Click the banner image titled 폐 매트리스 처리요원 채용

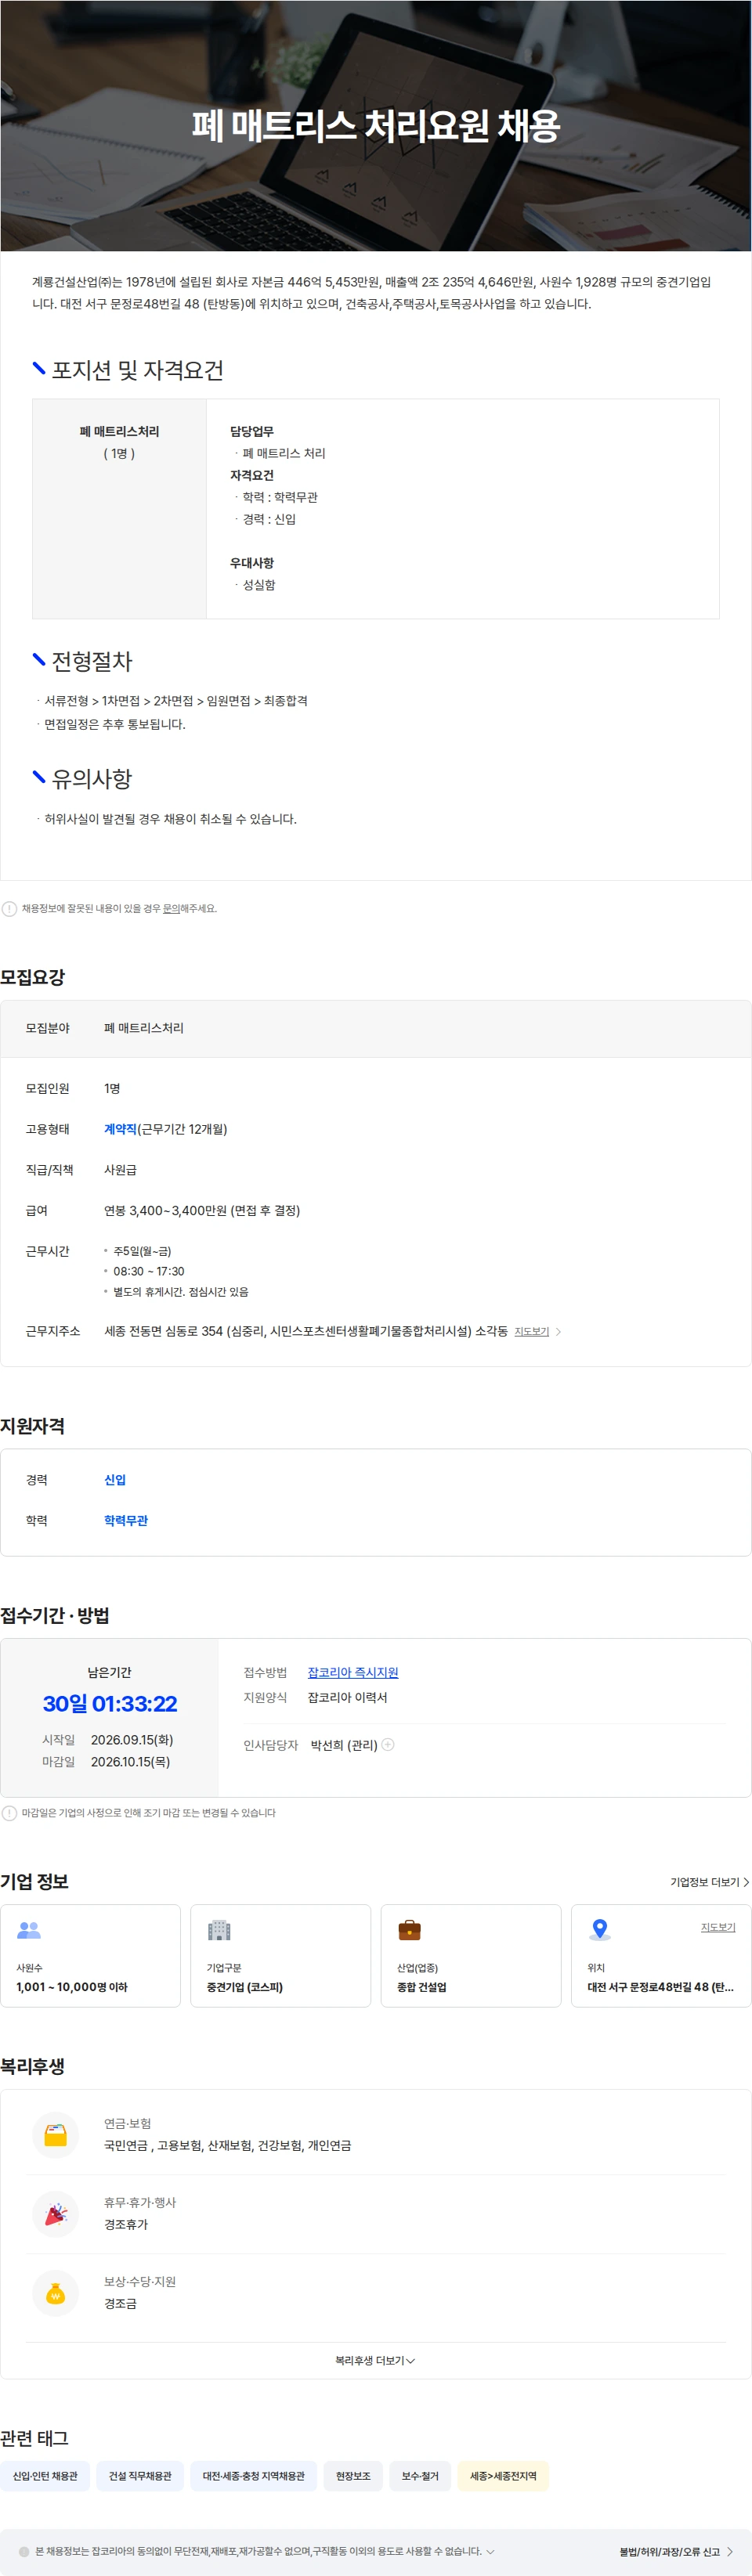click(x=376, y=125)
